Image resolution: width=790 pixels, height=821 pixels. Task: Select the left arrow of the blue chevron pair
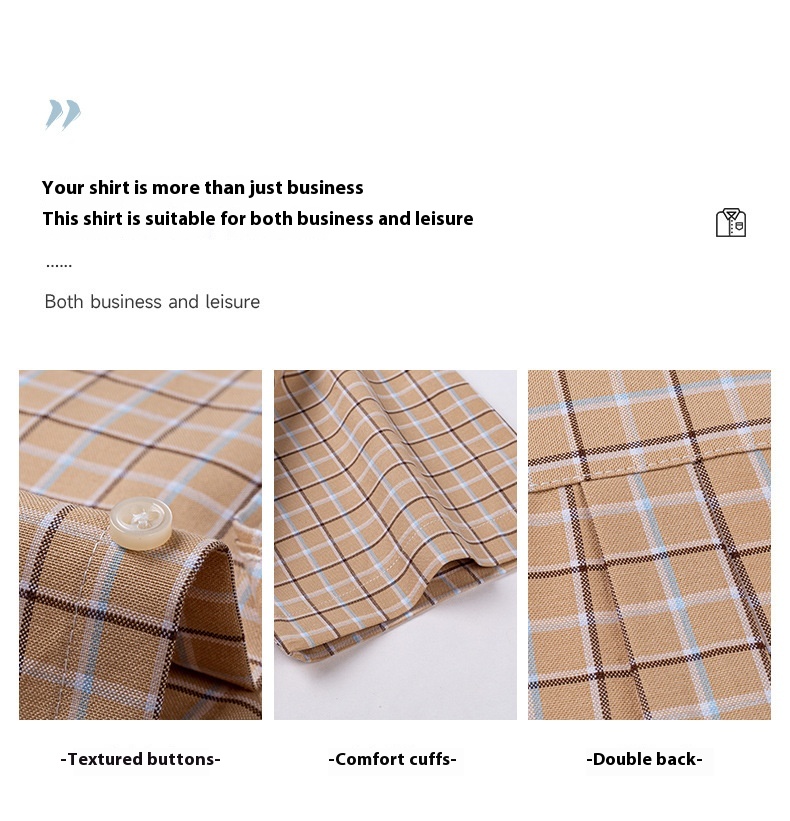[54, 114]
